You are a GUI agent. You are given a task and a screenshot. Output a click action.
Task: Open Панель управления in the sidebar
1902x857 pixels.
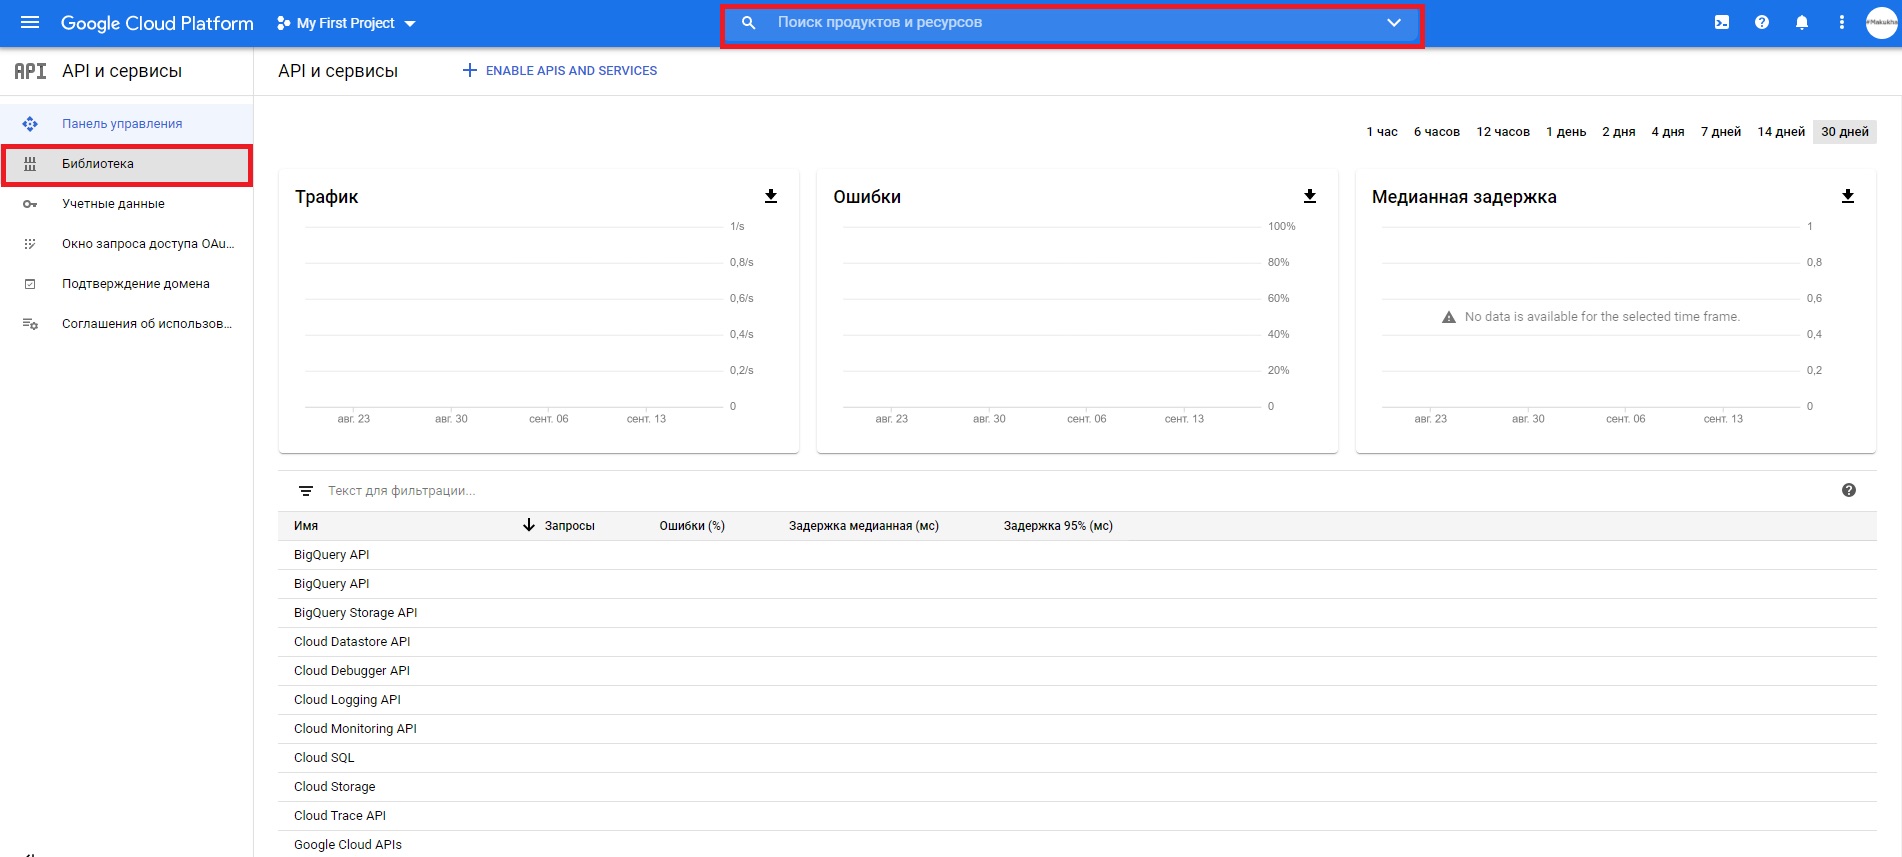126,124
